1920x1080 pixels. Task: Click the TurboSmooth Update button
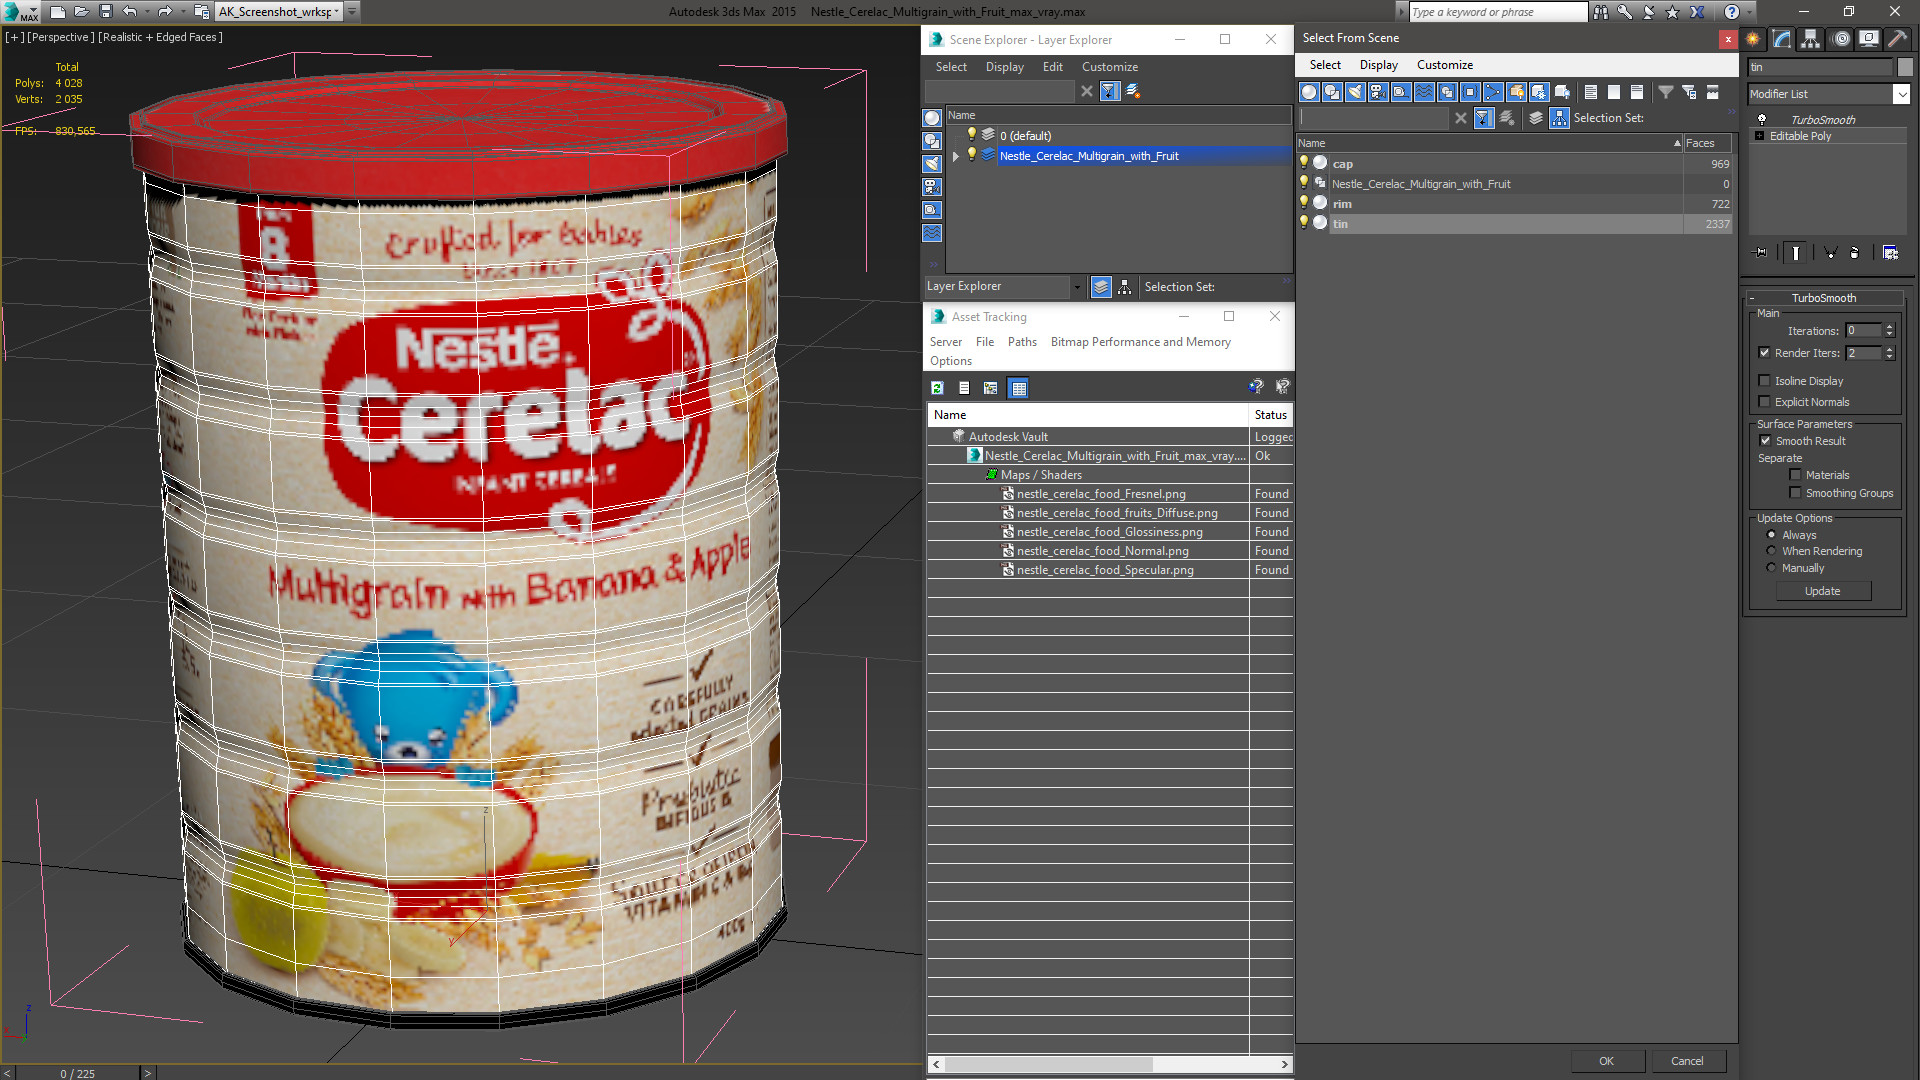click(1823, 591)
